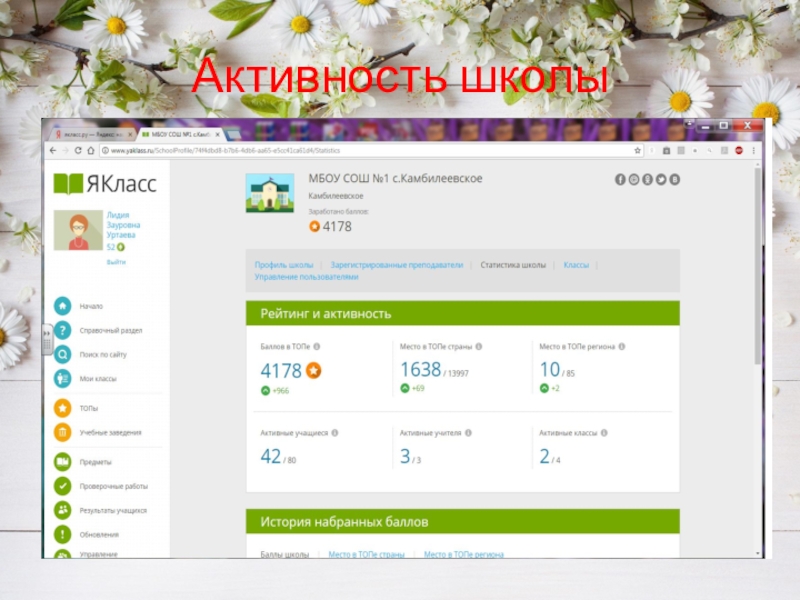The width and height of the screenshot is (800, 600).
Task: Open Chrome's three-dot menu
Action: (754, 151)
